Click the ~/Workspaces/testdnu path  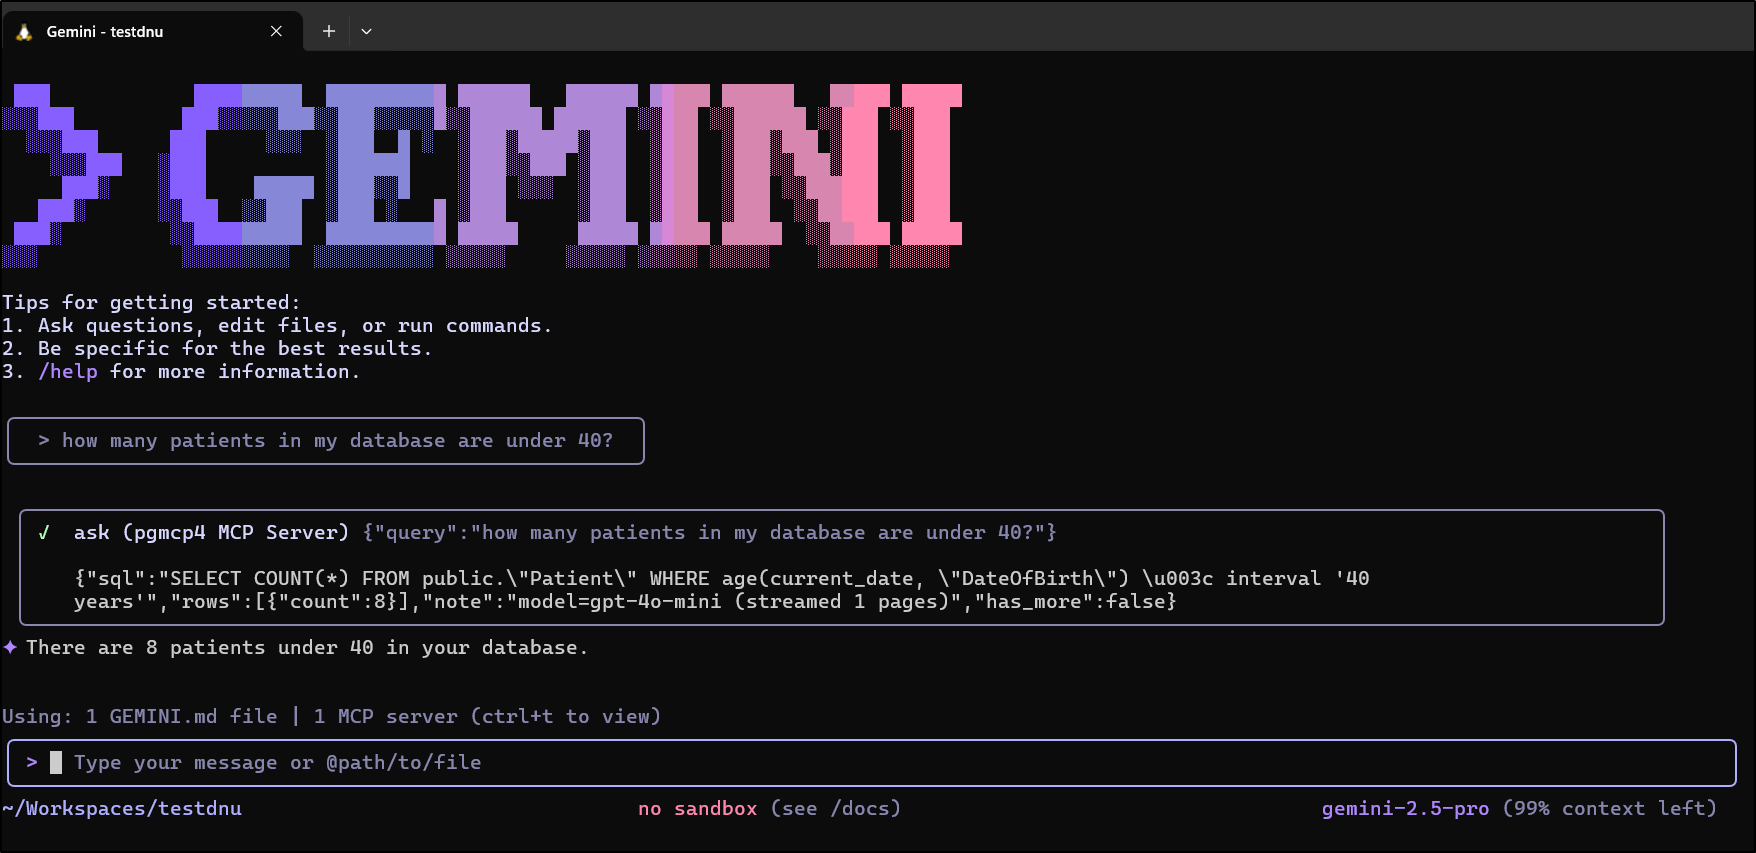tap(122, 809)
